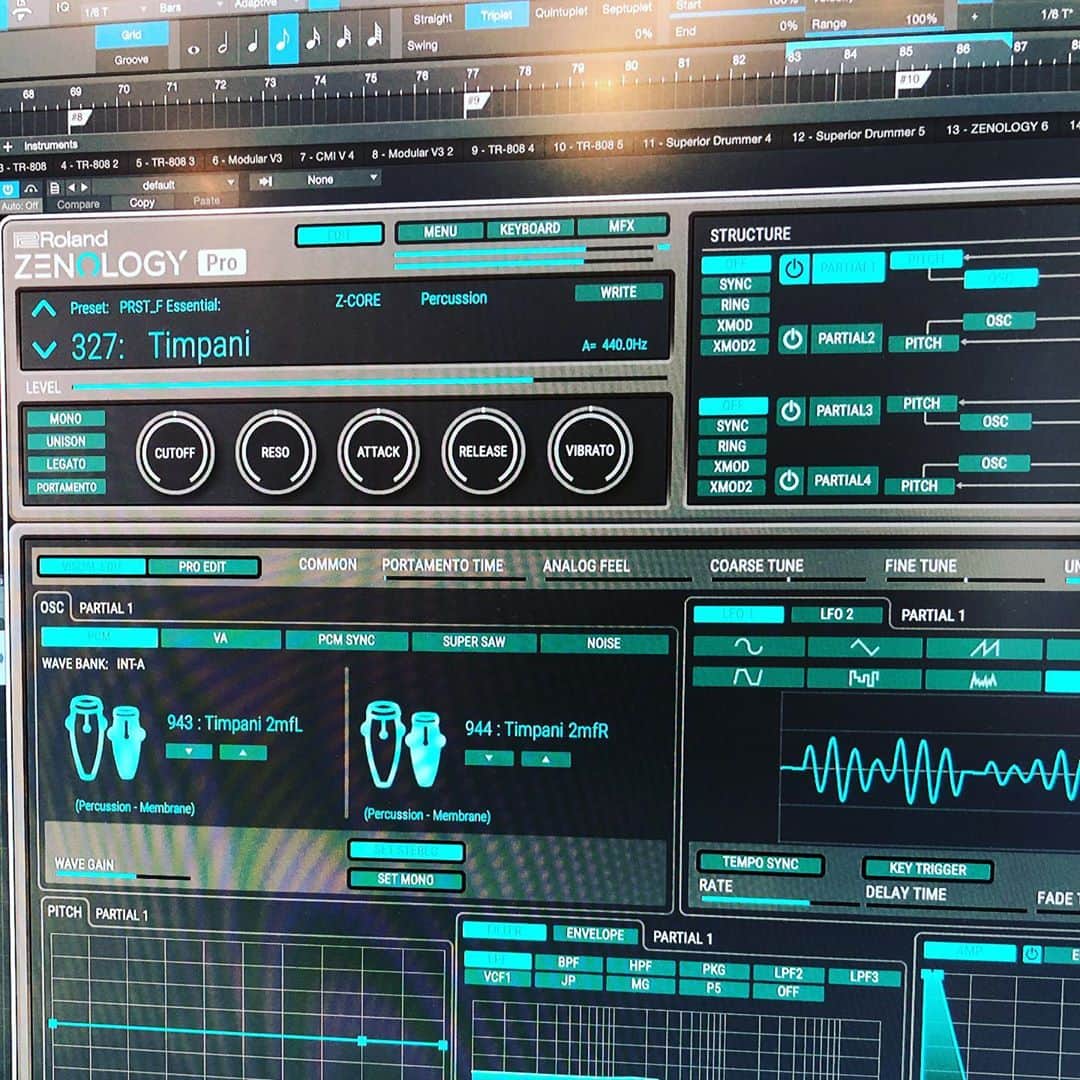Select the triangle LFO waveform
Screen dimensions: 1080x1080
click(864, 647)
